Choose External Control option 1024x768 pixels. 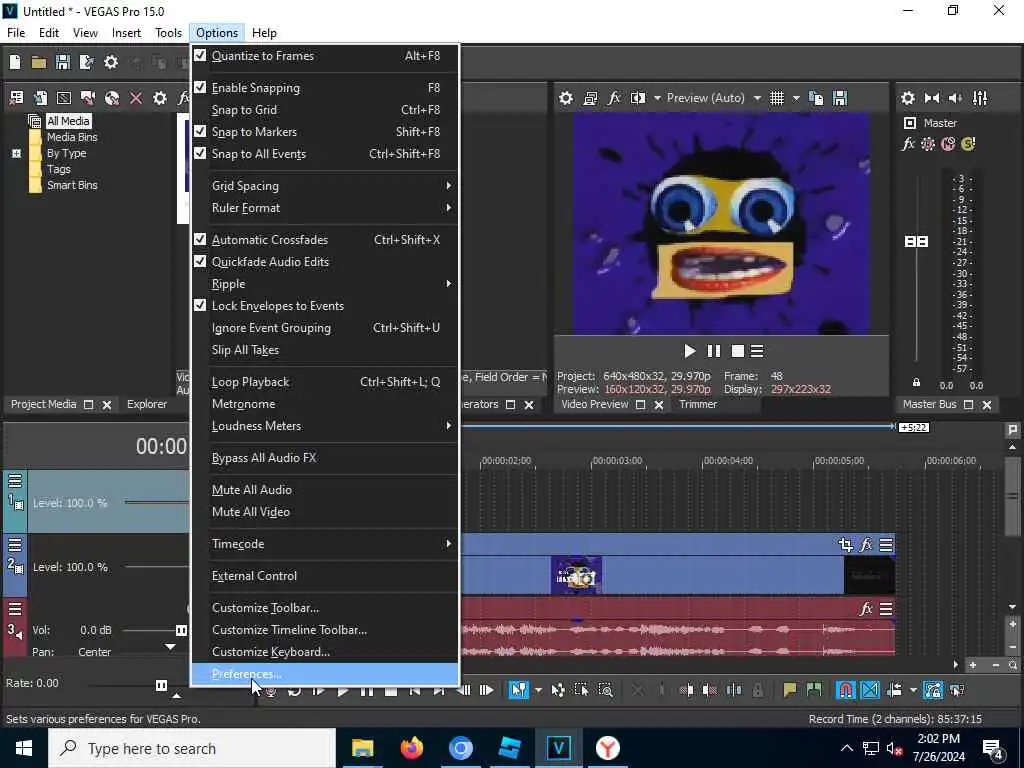point(325,576)
